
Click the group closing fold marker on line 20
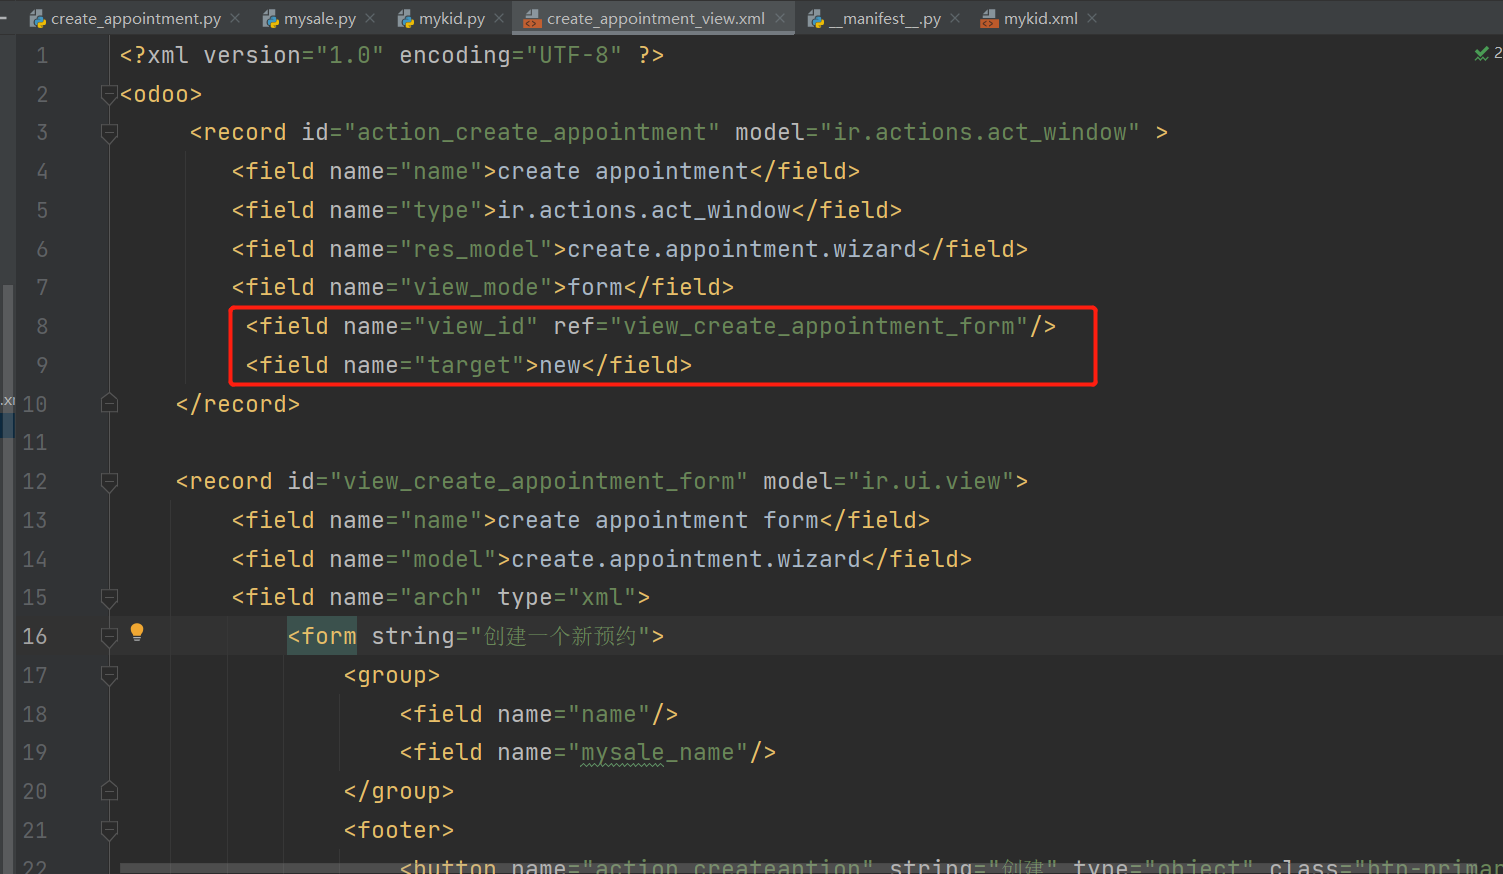(110, 792)
